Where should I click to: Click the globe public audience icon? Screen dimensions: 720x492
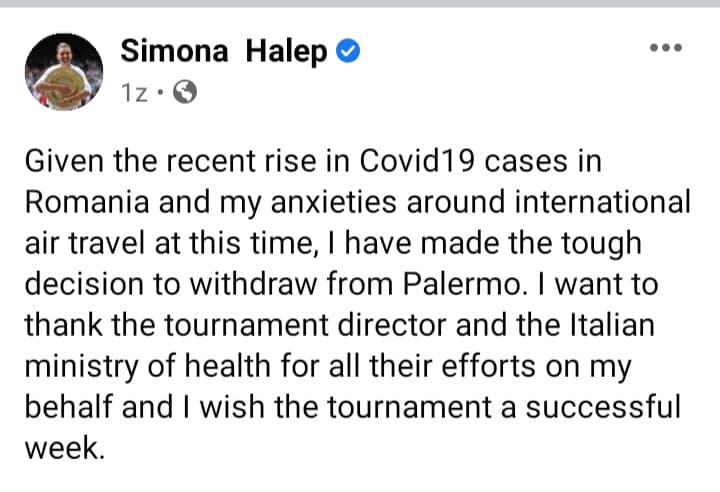(185, 92)
